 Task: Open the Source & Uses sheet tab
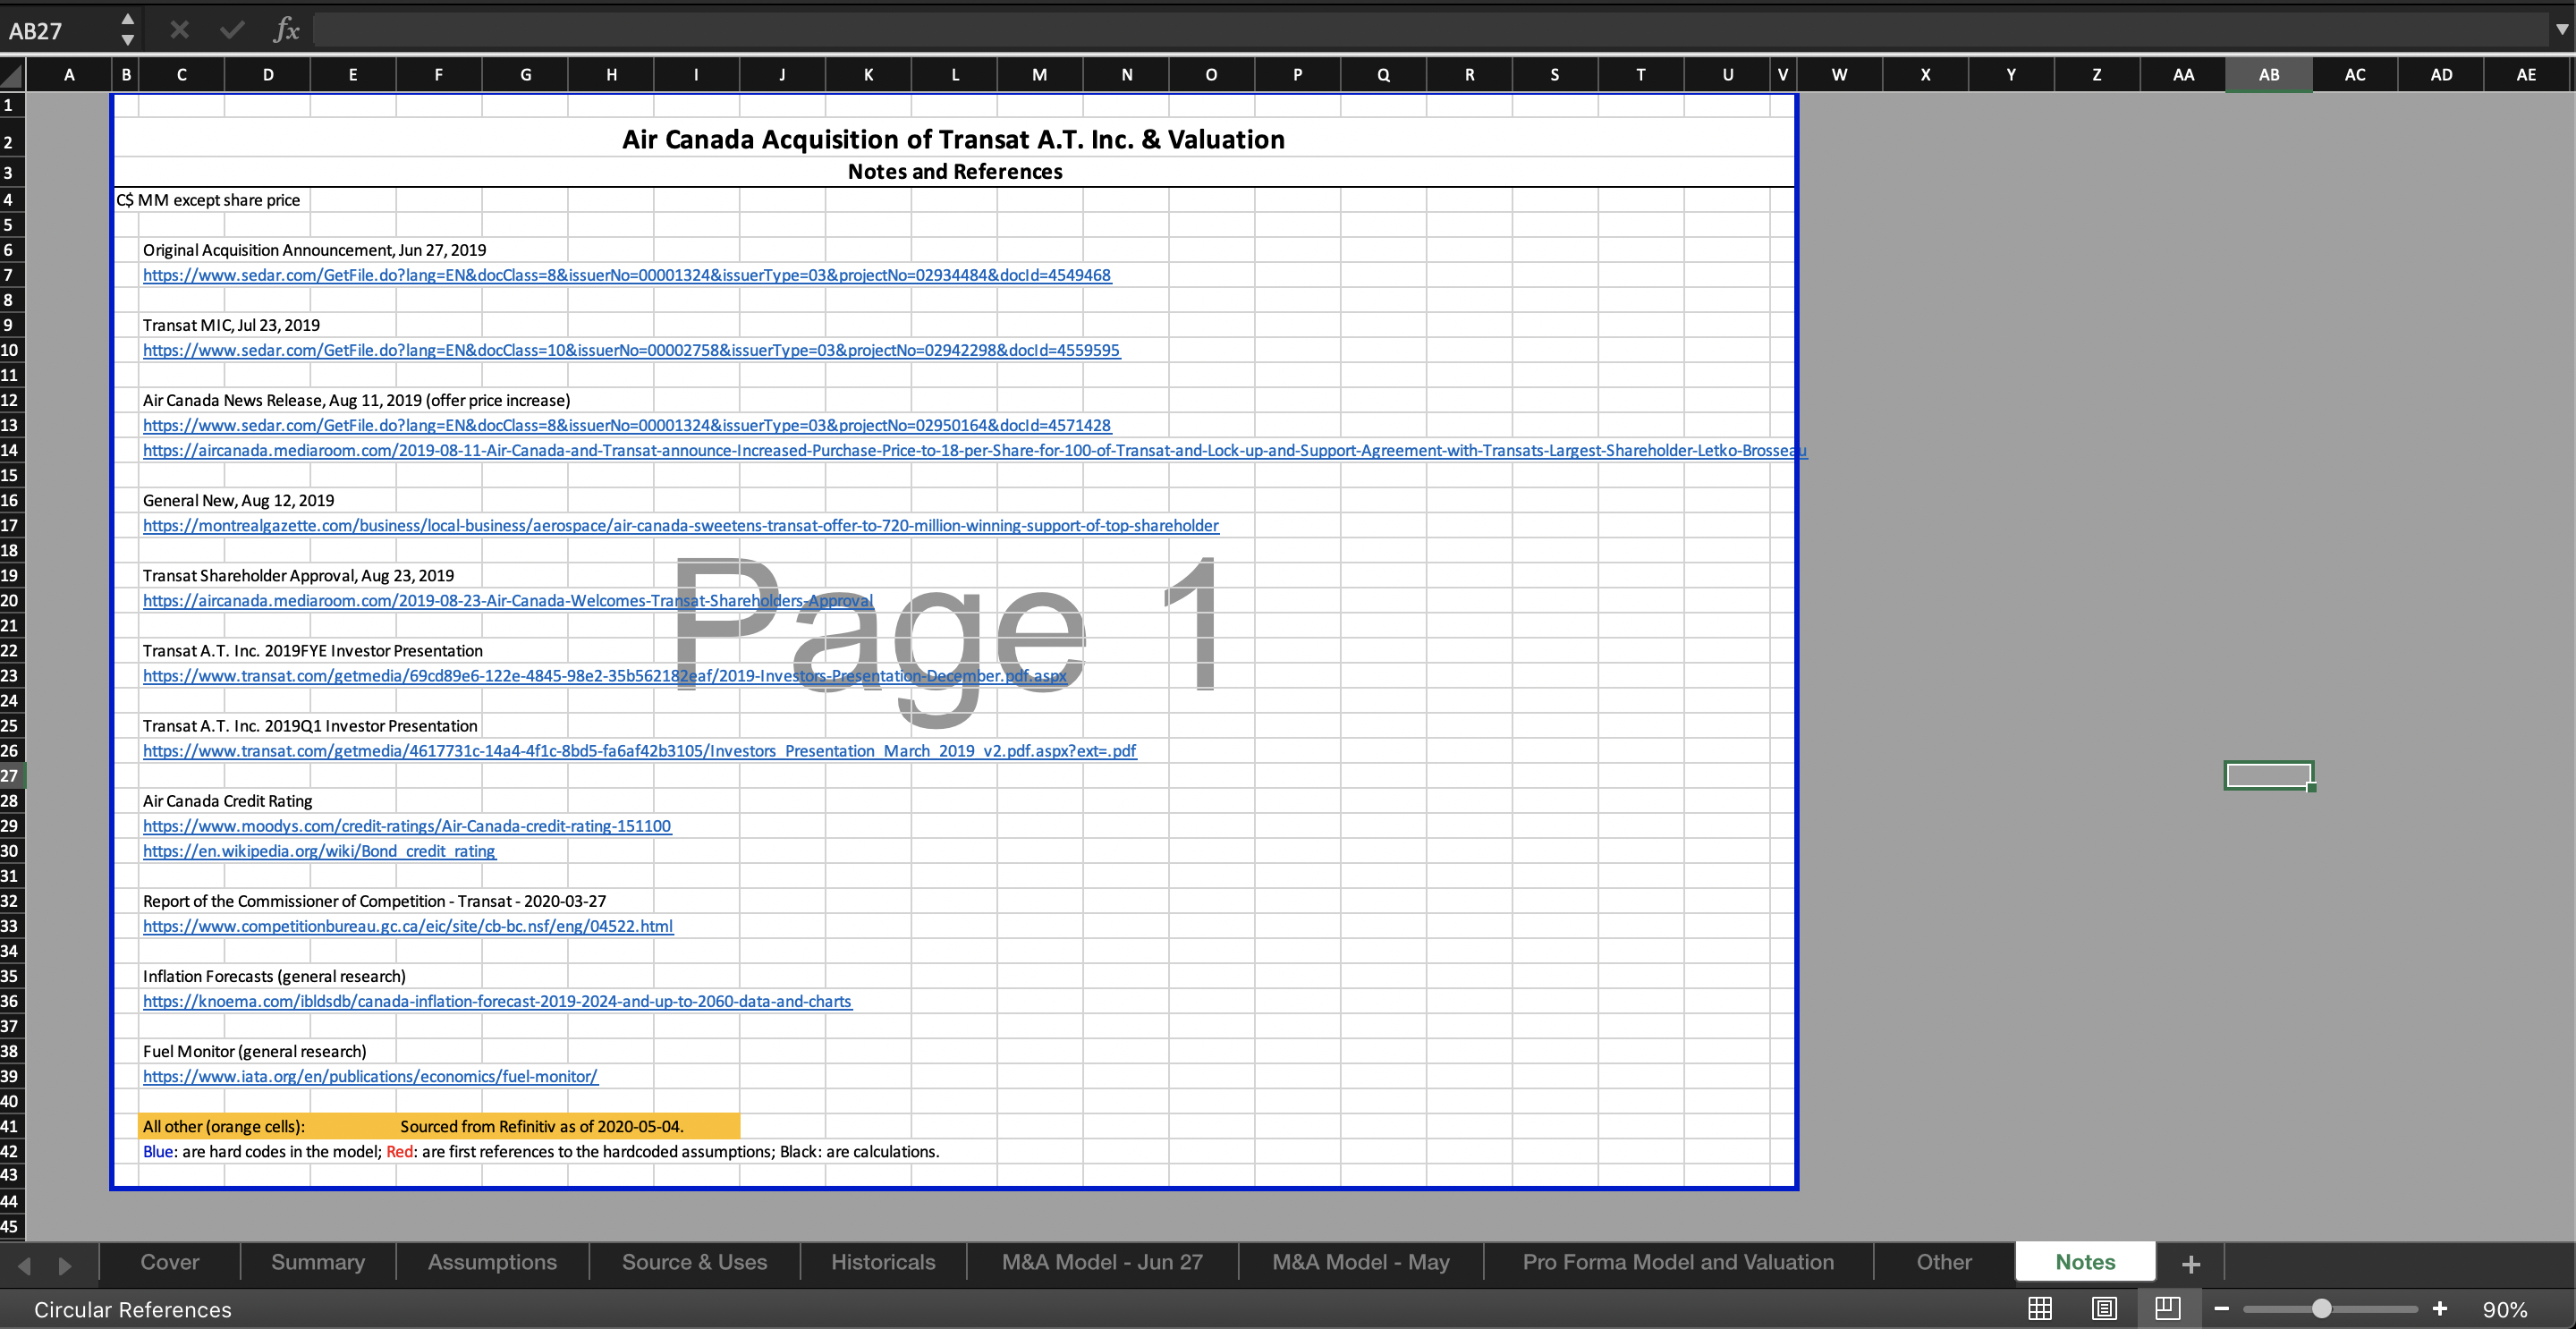click(x=694, y=1262)
